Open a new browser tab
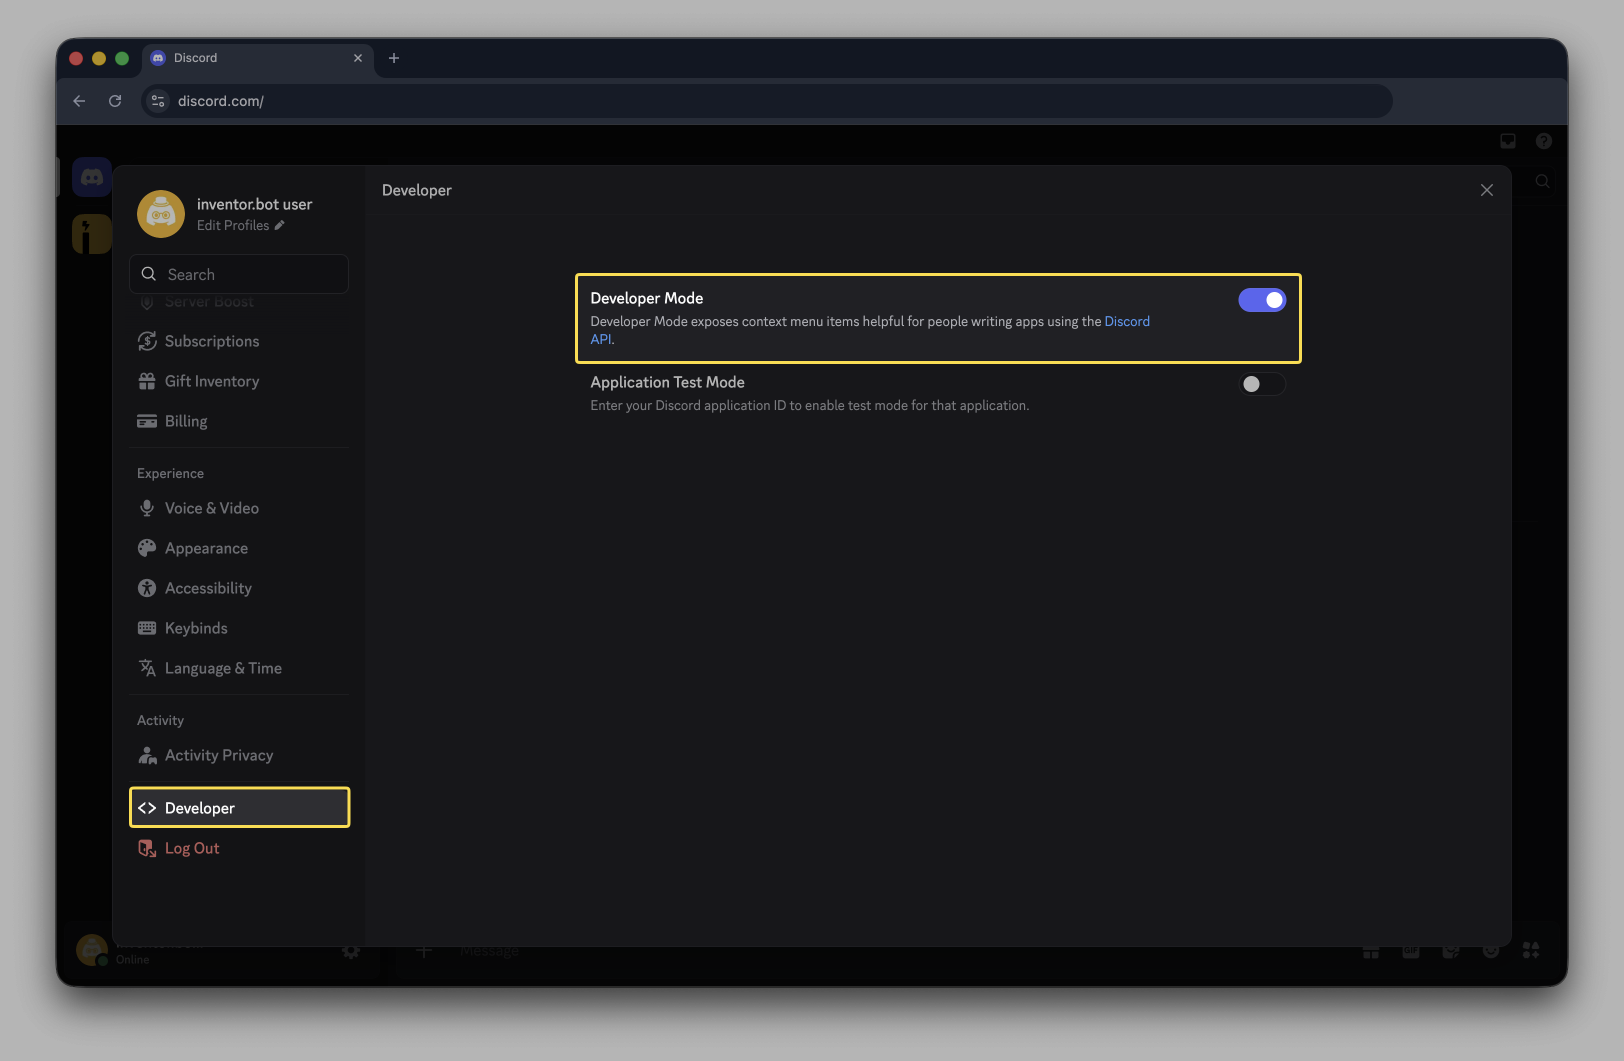Viewport: 1624px width, 1061px height. click(x=394, y=58)
